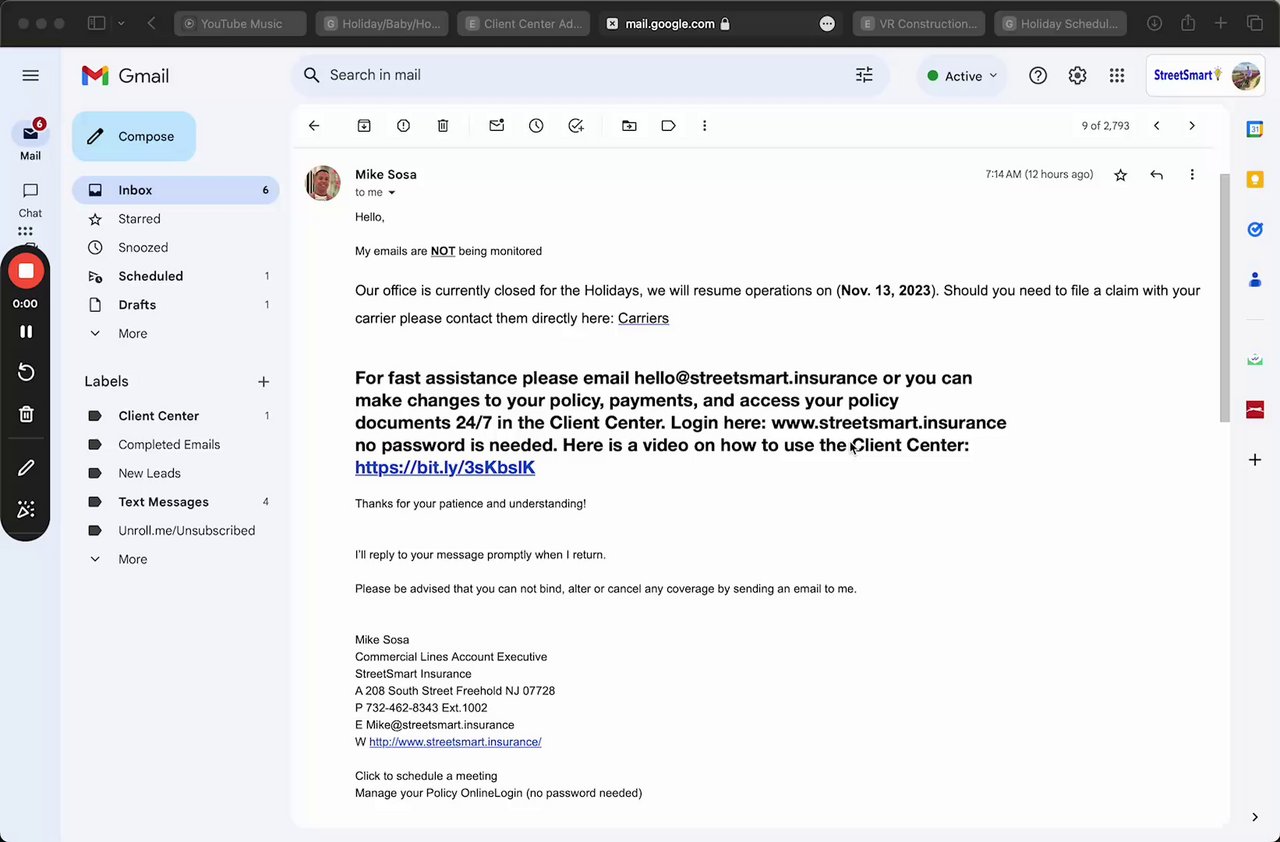Viewport: 1280px width, 842px height.
Task: Click the email vertical scrollbar
Action: point(1224,297)
